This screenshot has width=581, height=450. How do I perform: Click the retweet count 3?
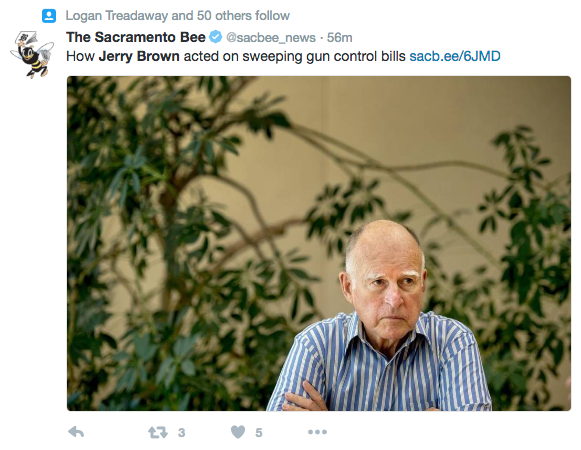tap(181, 433)
